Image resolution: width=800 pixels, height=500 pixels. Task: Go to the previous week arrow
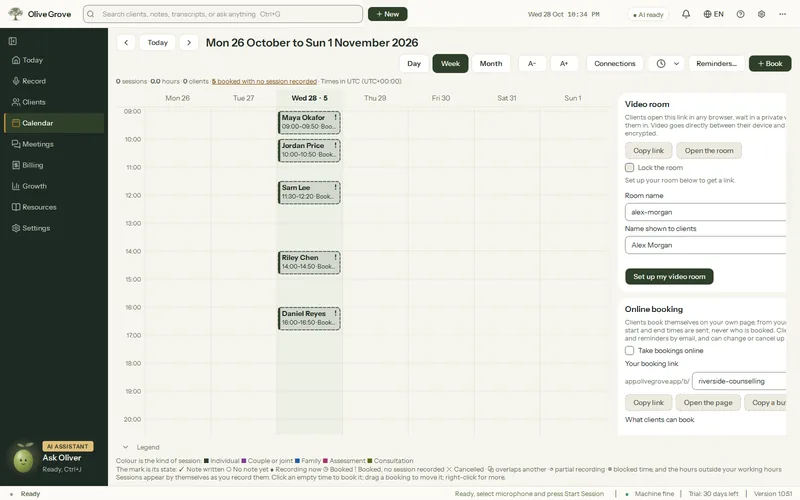click(126, 42)
